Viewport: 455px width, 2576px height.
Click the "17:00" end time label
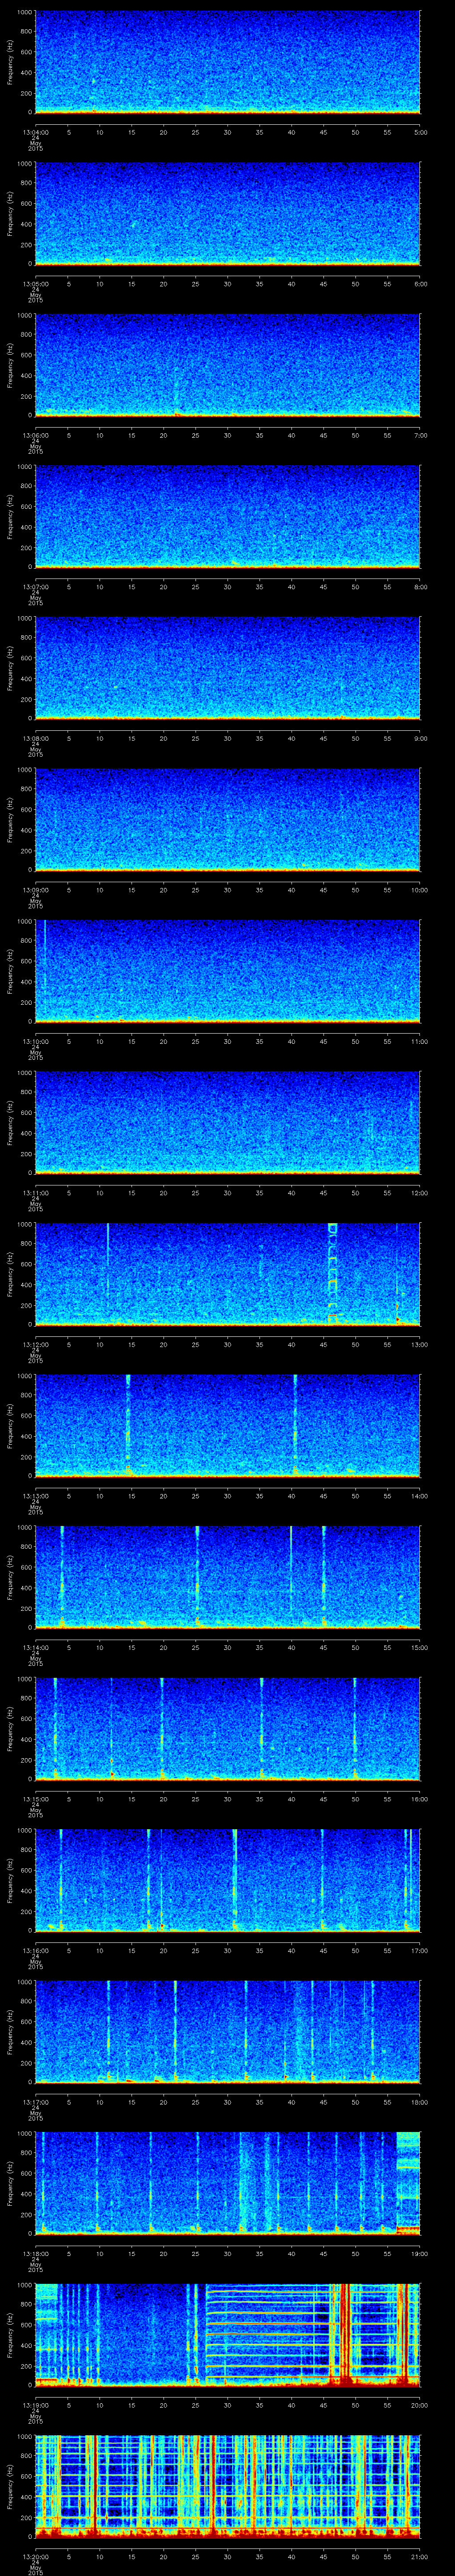(x=420, y=1950)
